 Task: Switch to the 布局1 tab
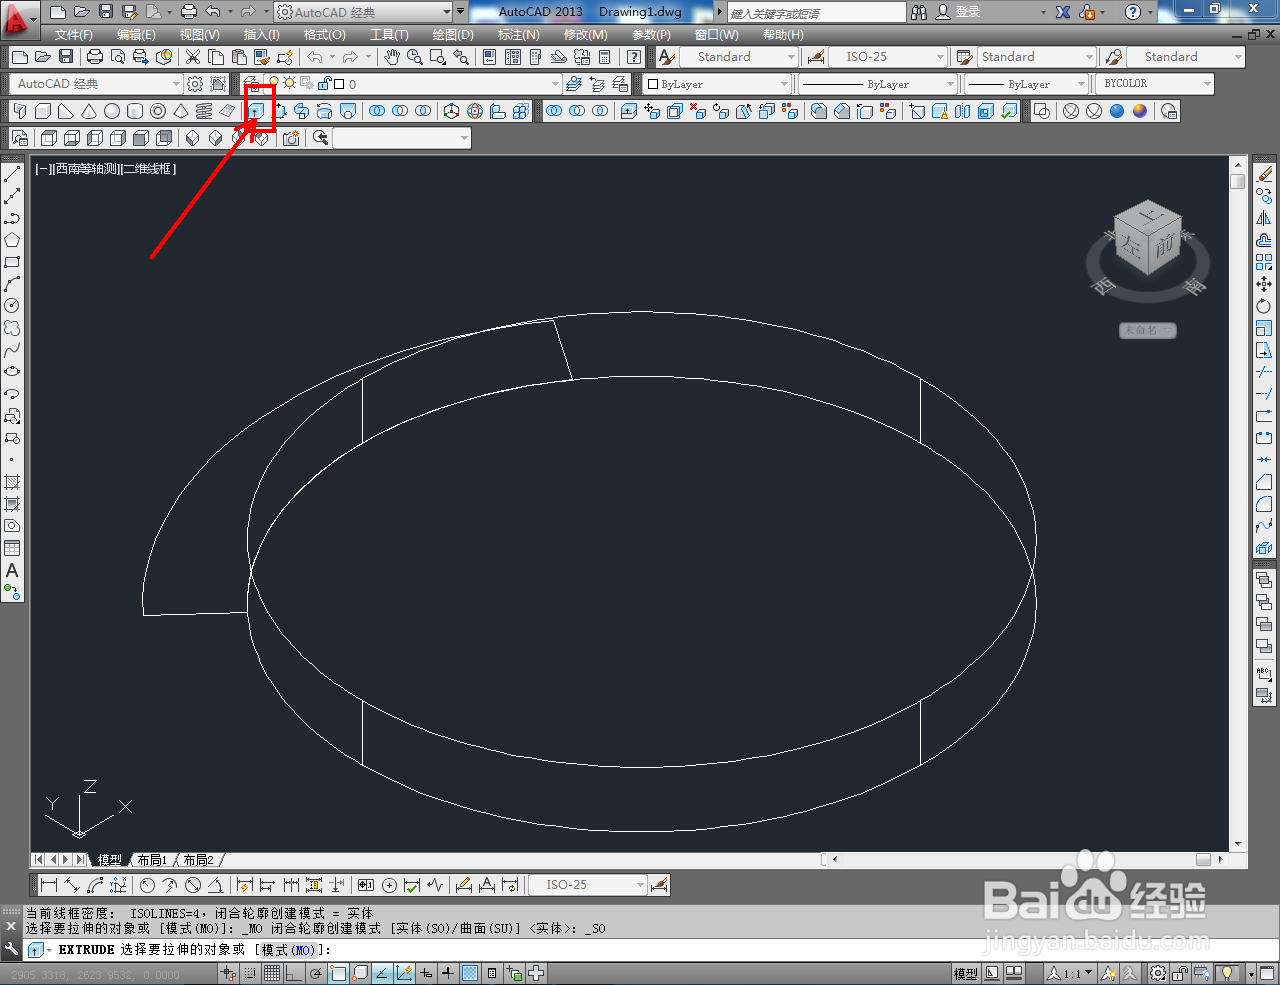tap(152, 860)
